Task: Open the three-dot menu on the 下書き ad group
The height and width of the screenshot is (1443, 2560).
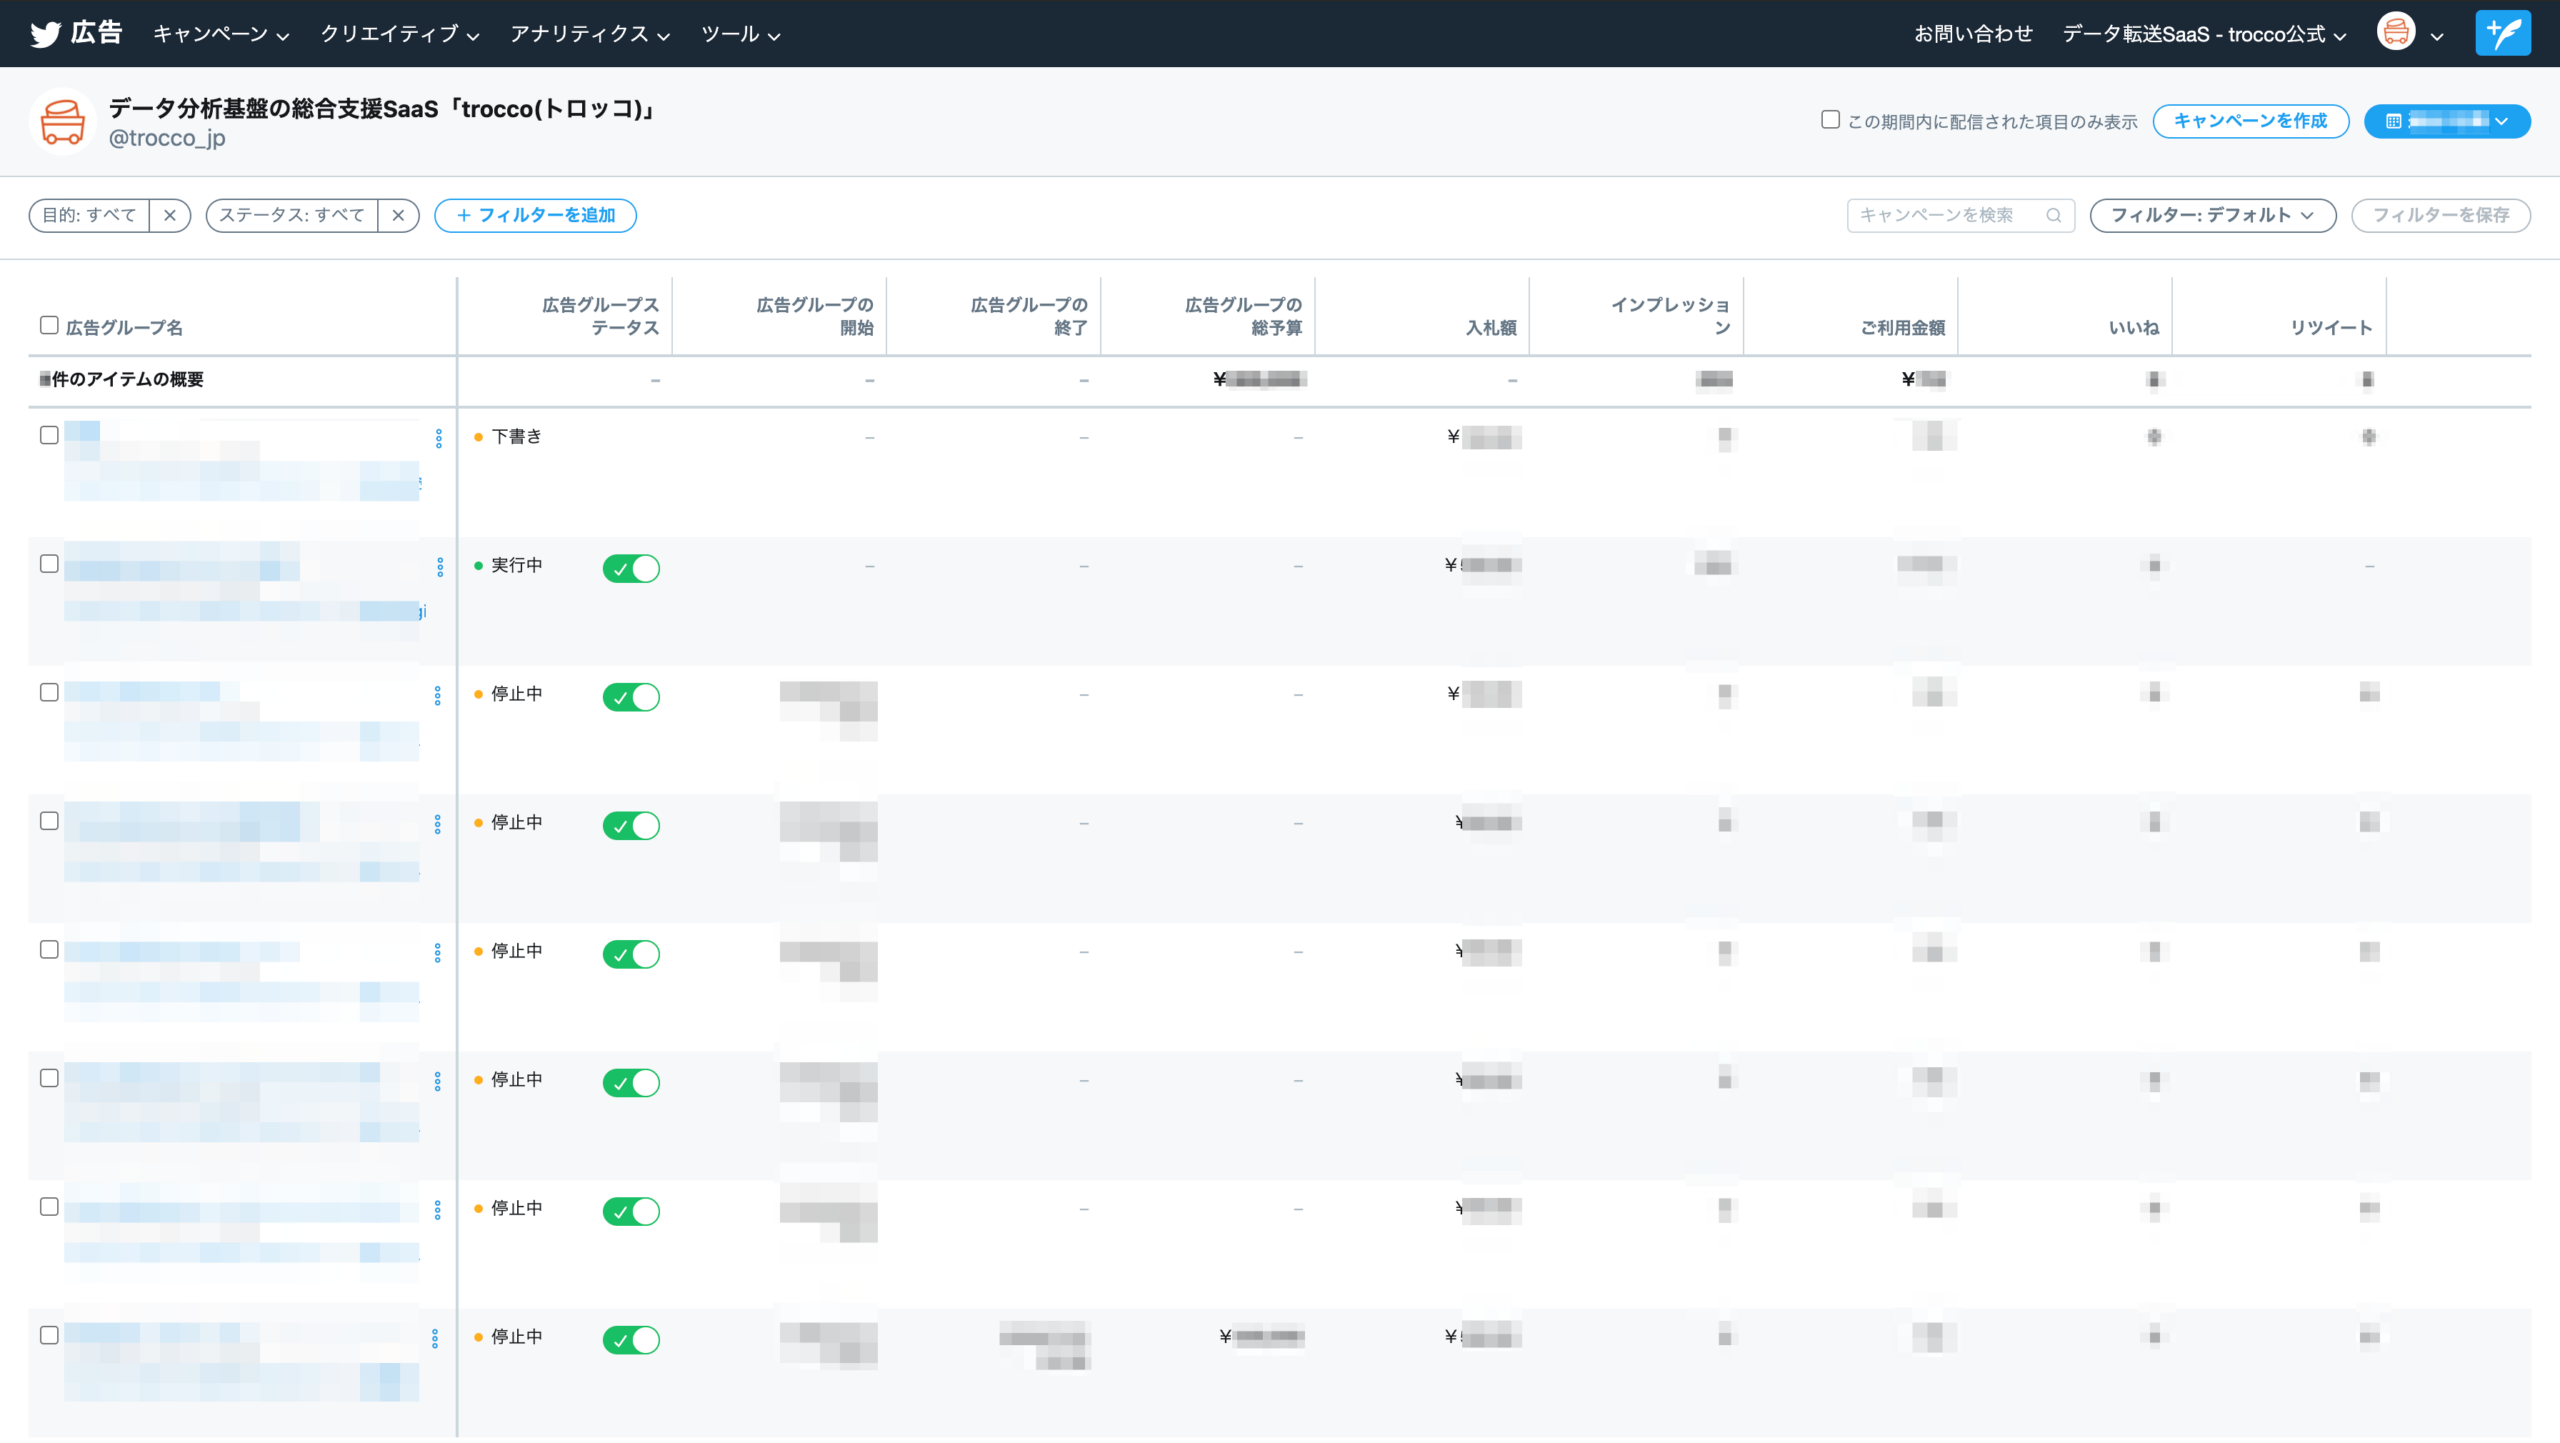Action: pyautogui.click(x=439, y=439)
